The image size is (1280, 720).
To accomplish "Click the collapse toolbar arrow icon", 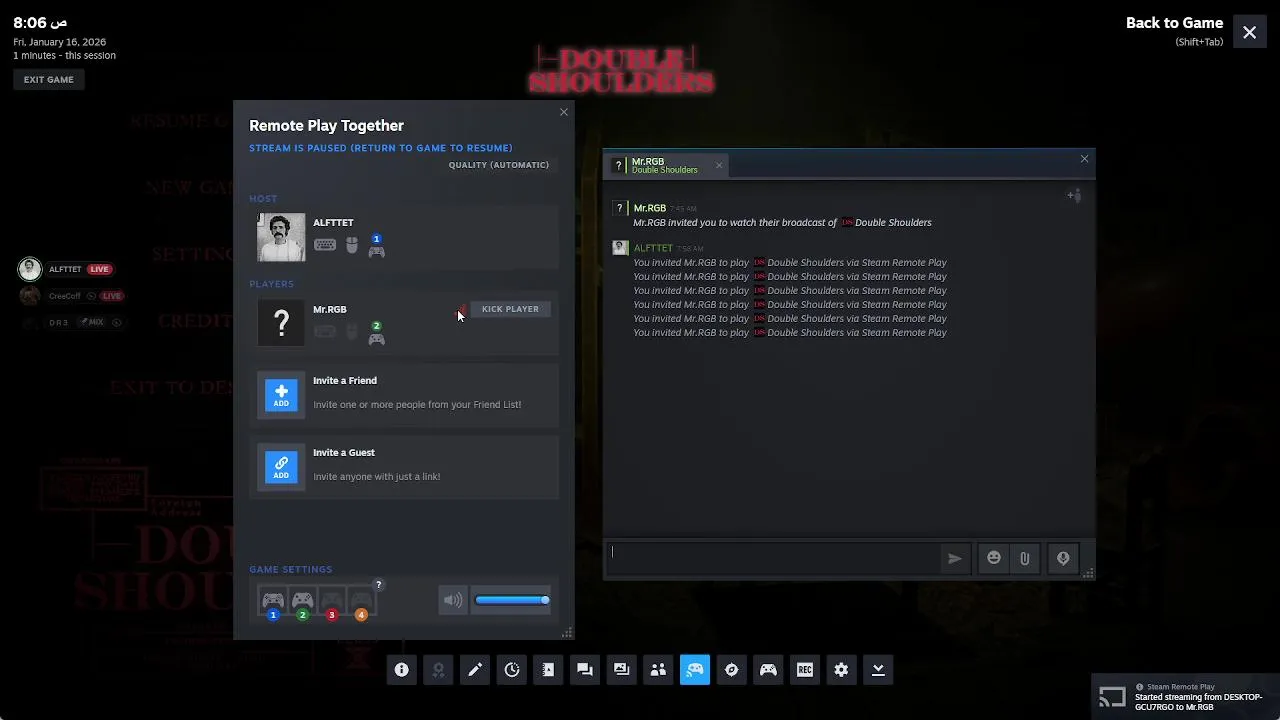I will click(x=878, y=670).
